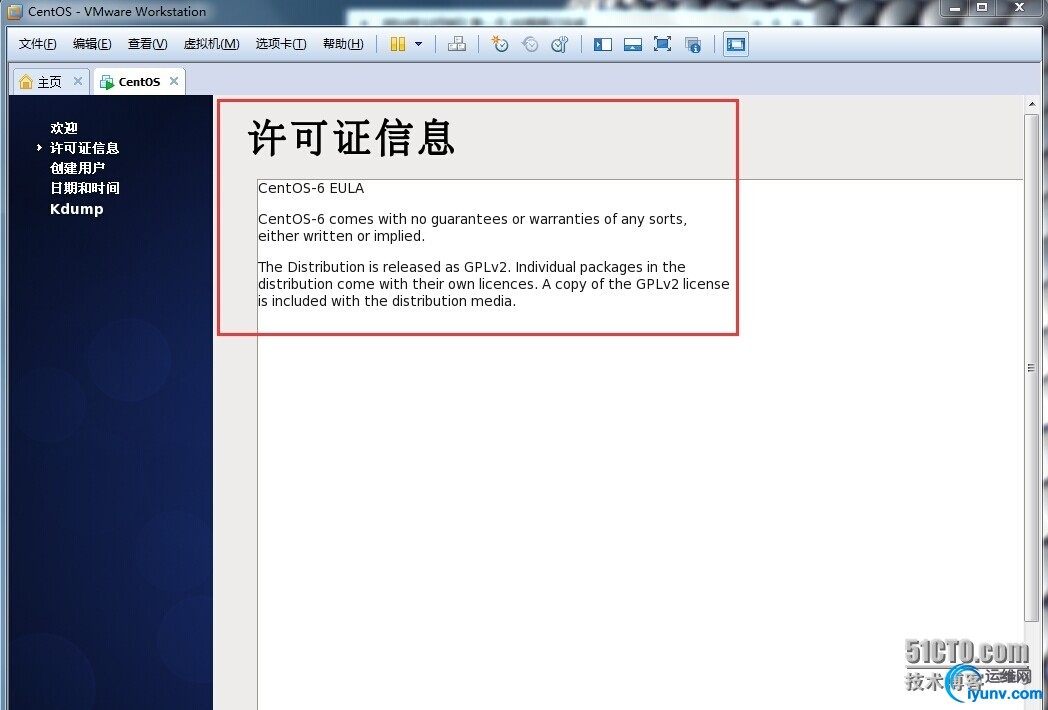Open the 选项卡(T) menu
This screenshot has width=1048, height=710.
pos(281,44)
